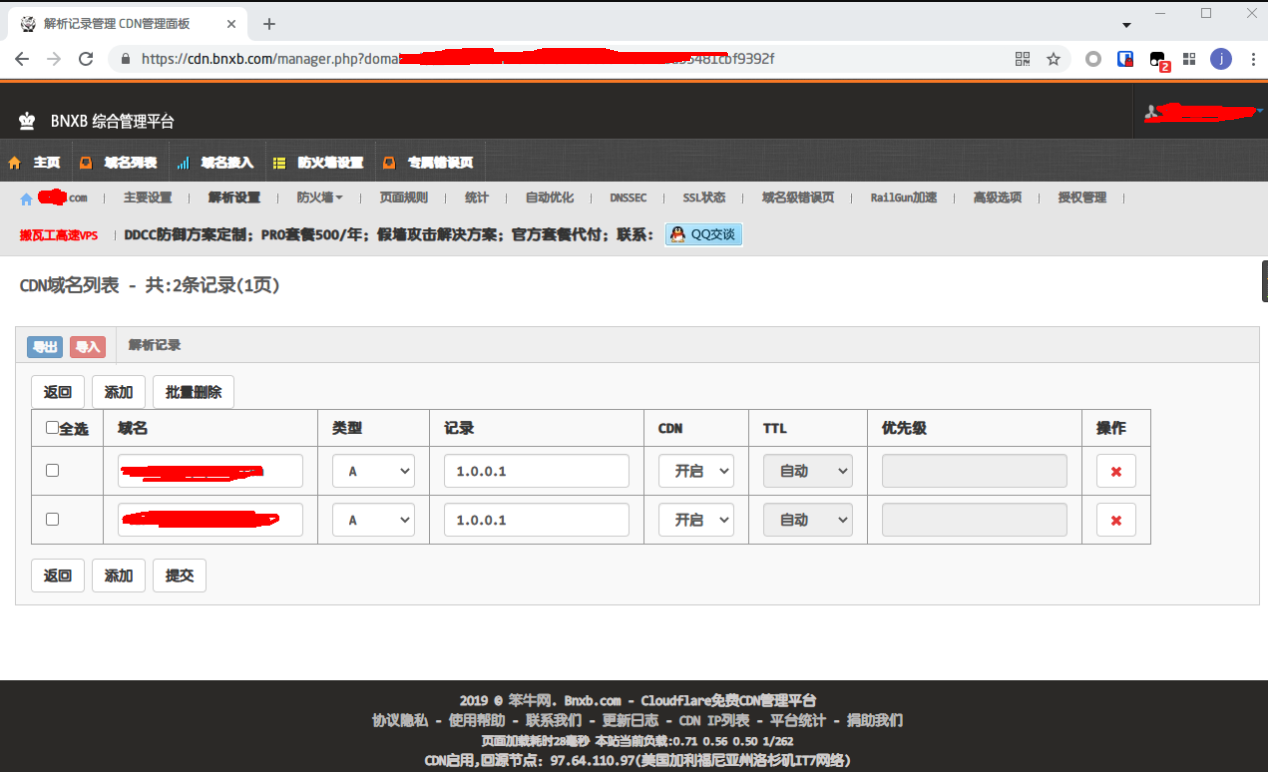Screen dimensions: 1268x772
Task: Open the DNSSEC menu item
Action: [628, 198]
